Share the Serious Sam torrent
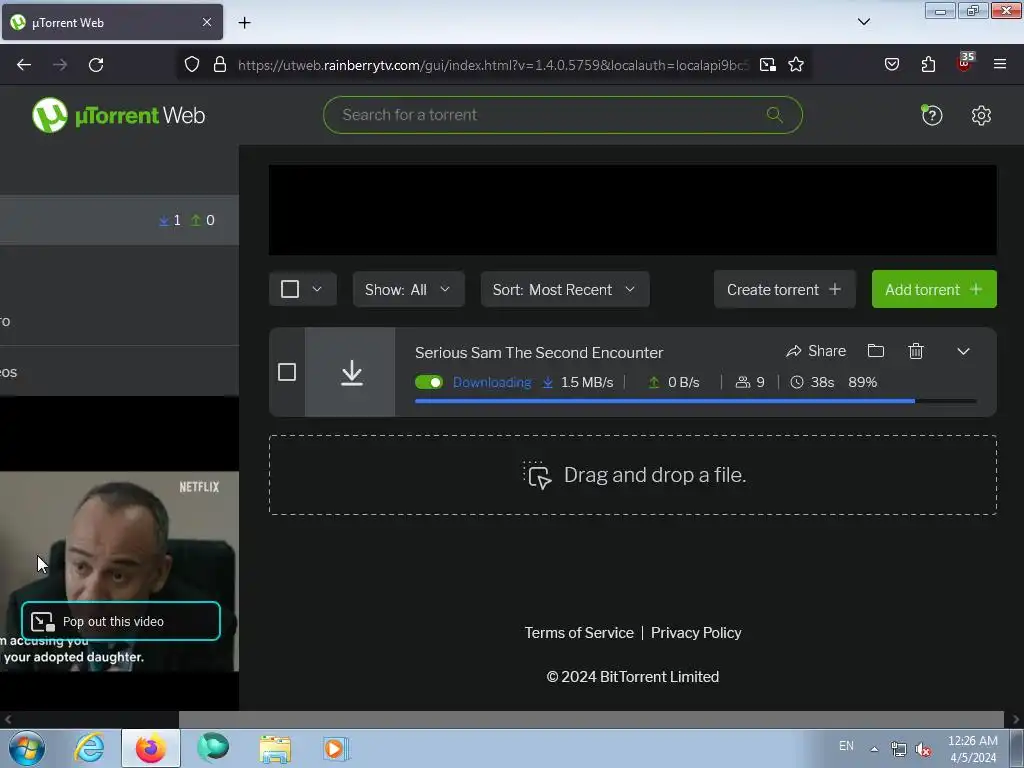Viewport: 1024px width, 768px height. 816,351
